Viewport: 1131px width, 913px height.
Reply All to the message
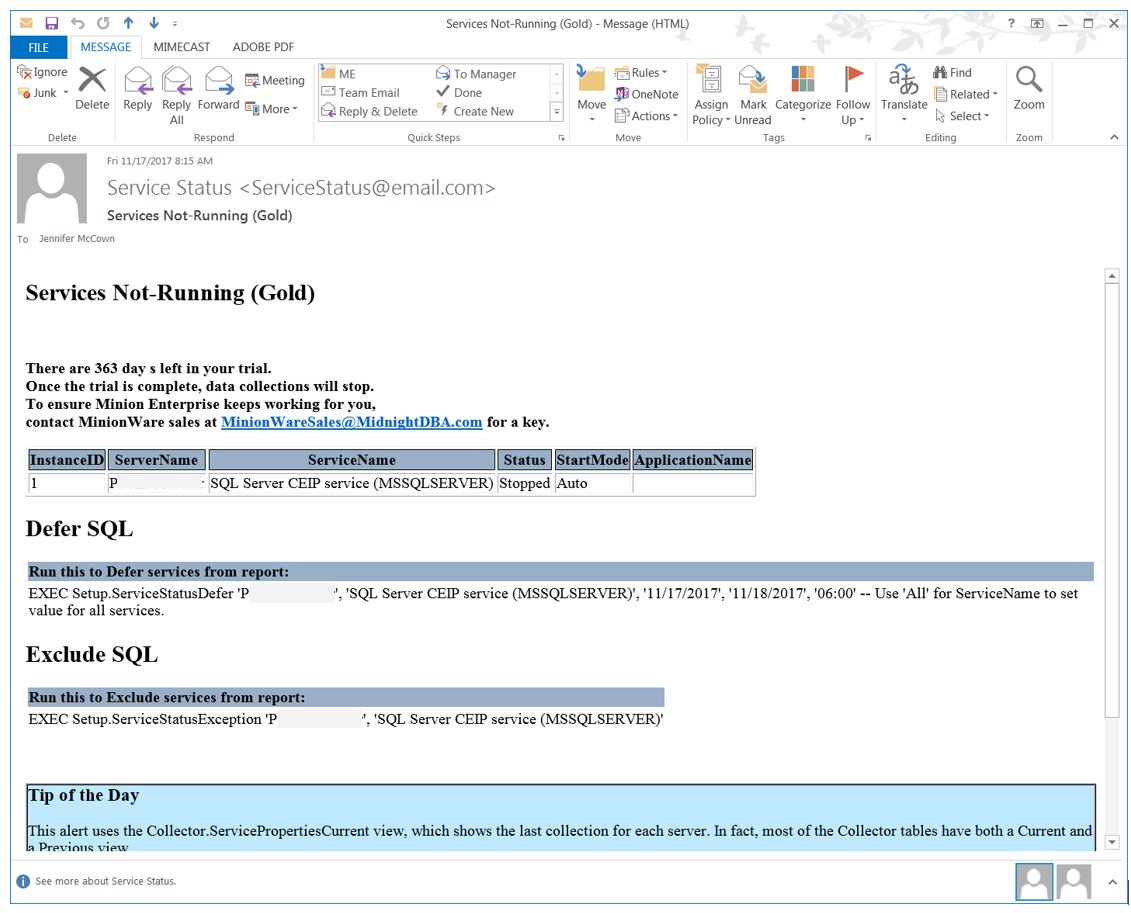[177, 95]
